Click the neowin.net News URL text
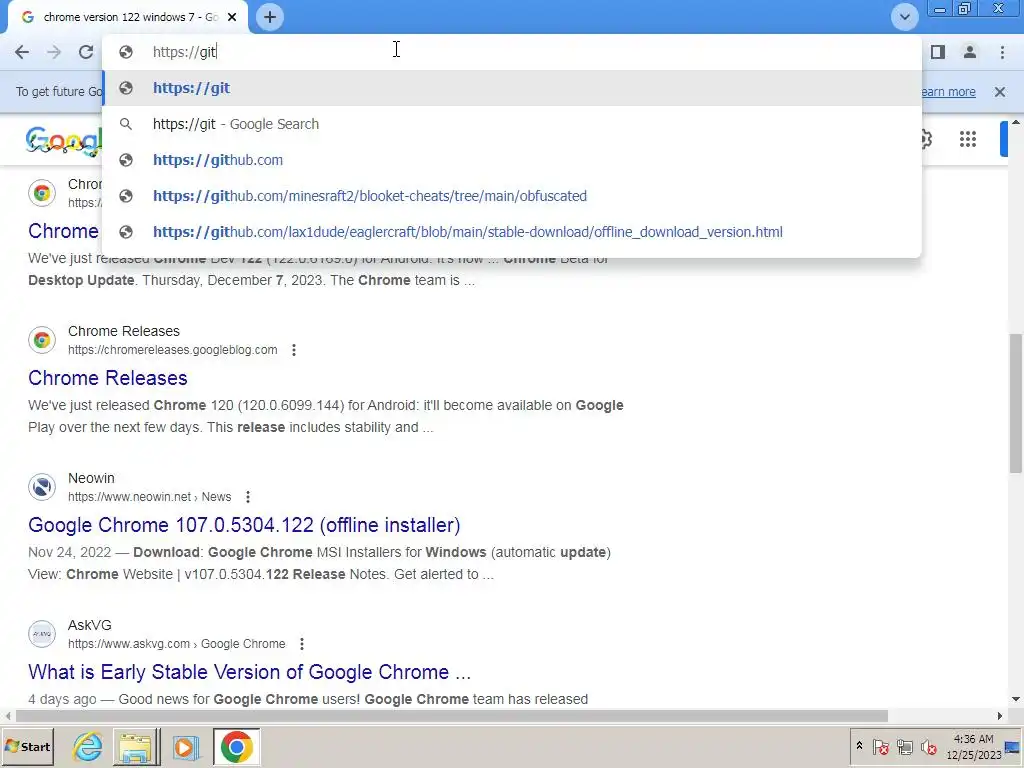The width and height of the screenshot is (1024, 768). [x=150, y=497]
